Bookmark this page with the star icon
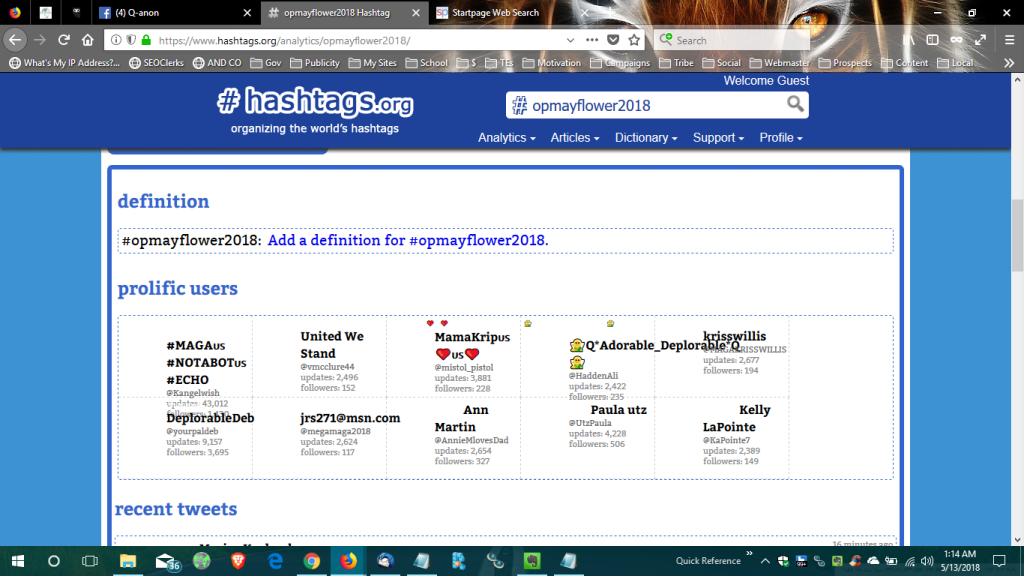 [634, 40]
